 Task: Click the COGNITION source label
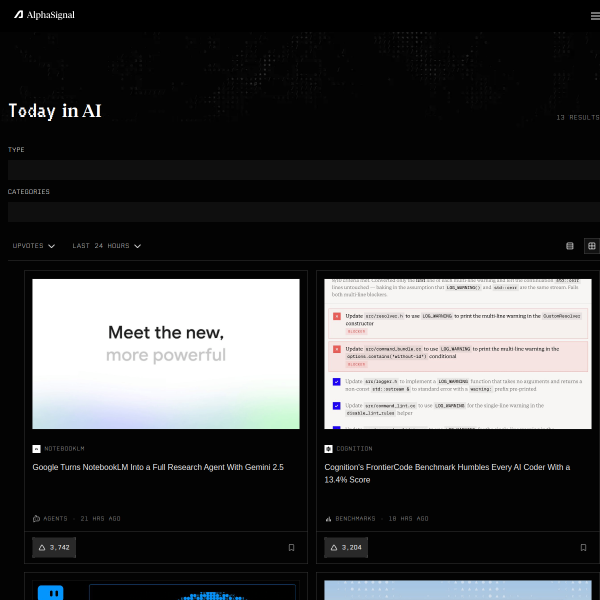coord(354,449)
